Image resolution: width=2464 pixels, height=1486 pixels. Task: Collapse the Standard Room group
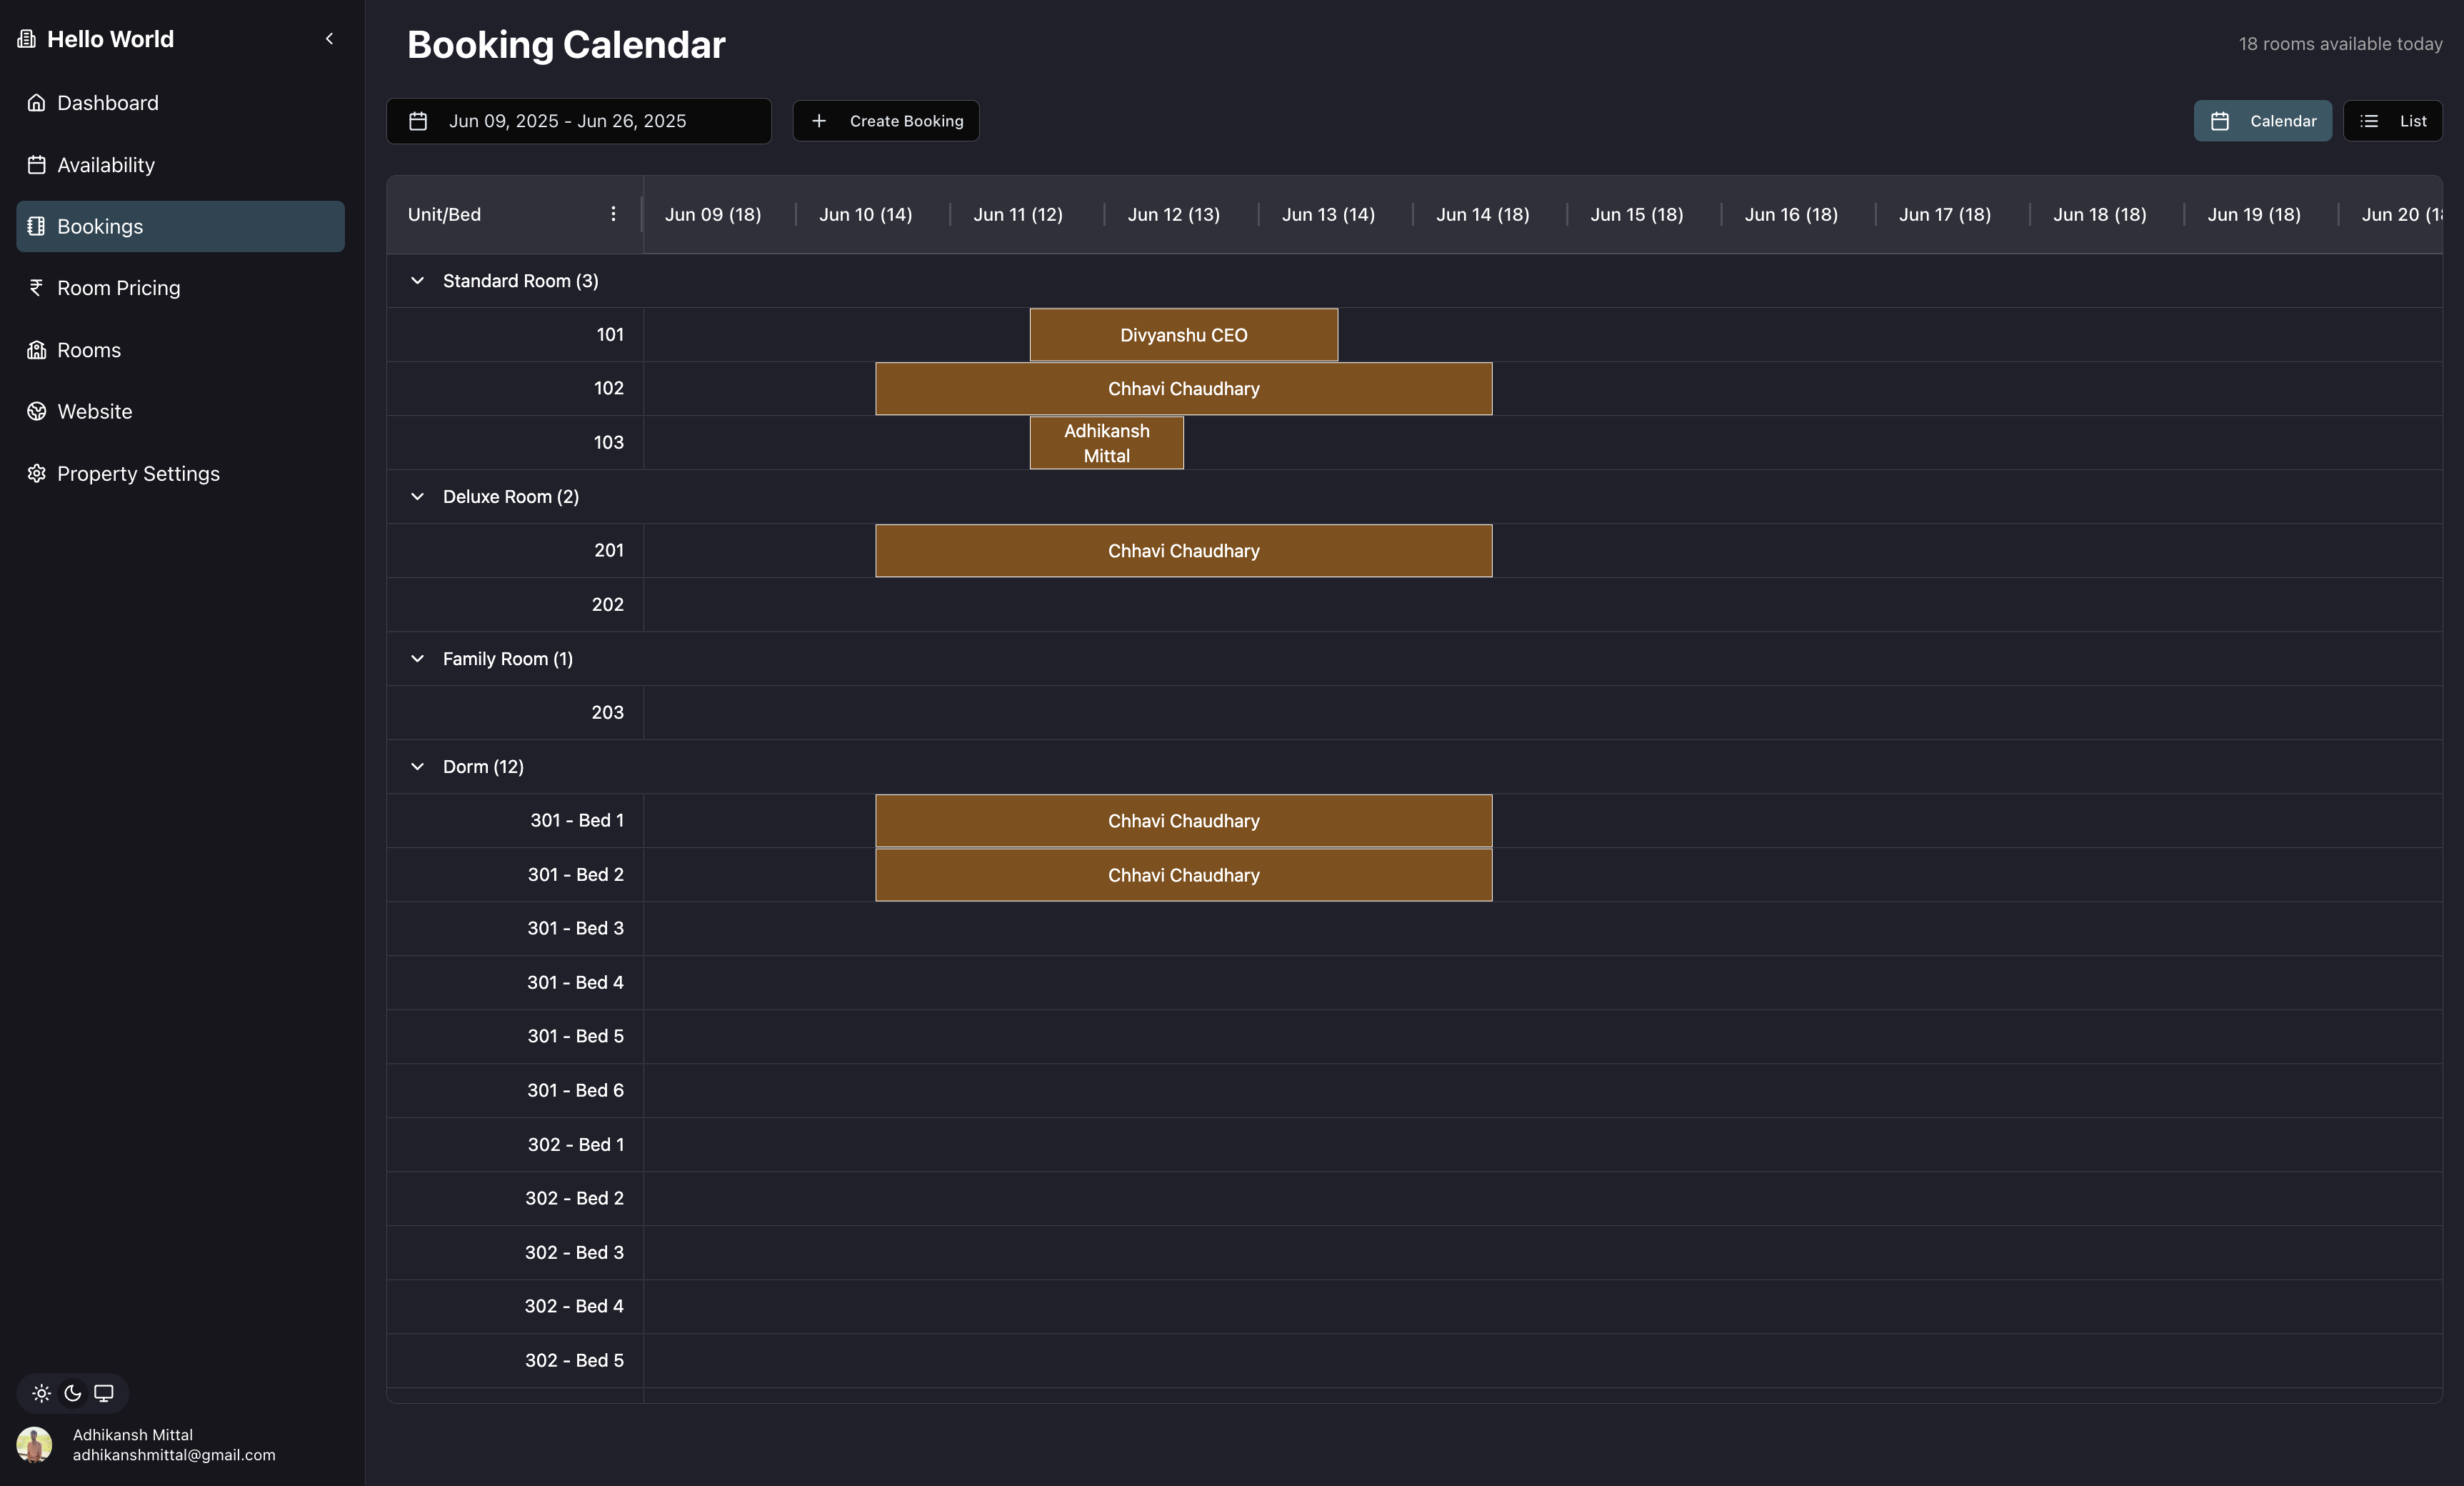click(418, 281)
